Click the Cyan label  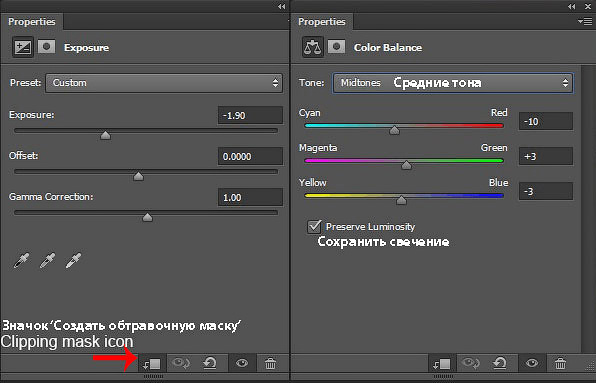[310, 113]
